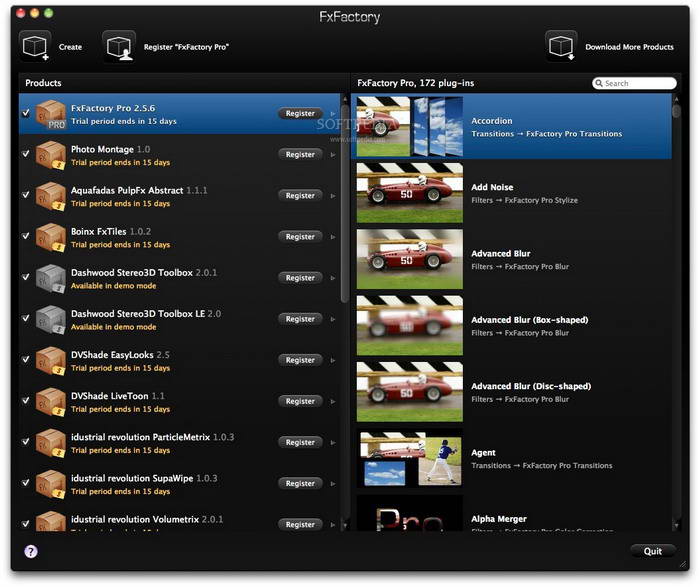Expand arrow next to Aquafadas PulpFx Register
This screenshot has height=587, width=700.
coord(333,196)
